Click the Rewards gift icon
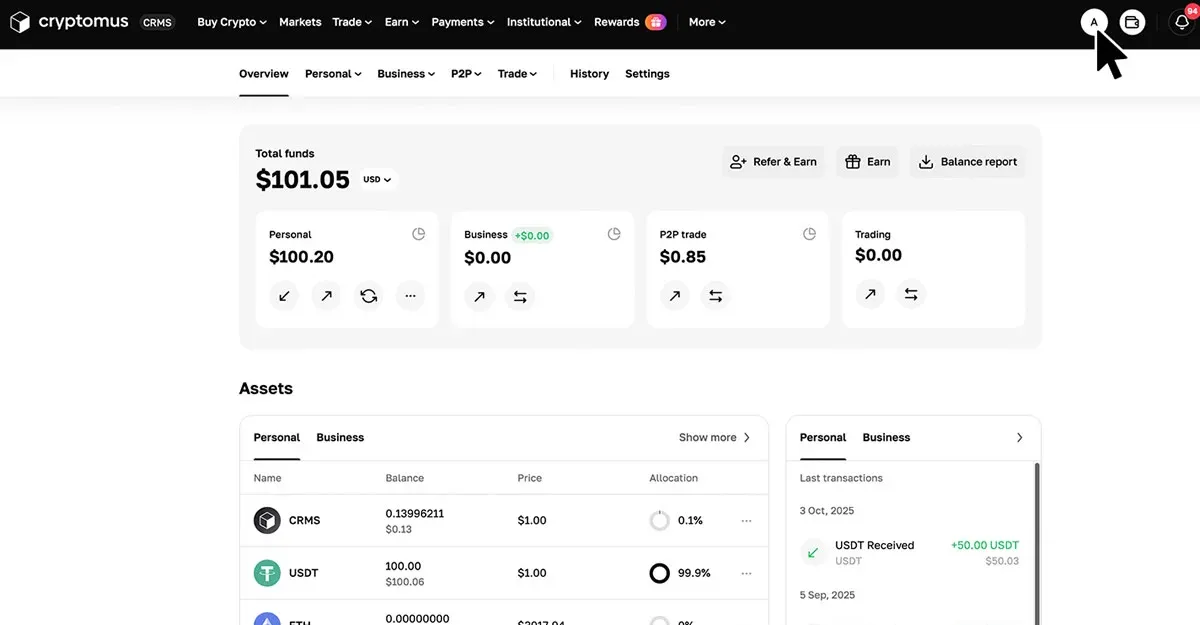The image size is (1200, 625). [x=658, y=21]
